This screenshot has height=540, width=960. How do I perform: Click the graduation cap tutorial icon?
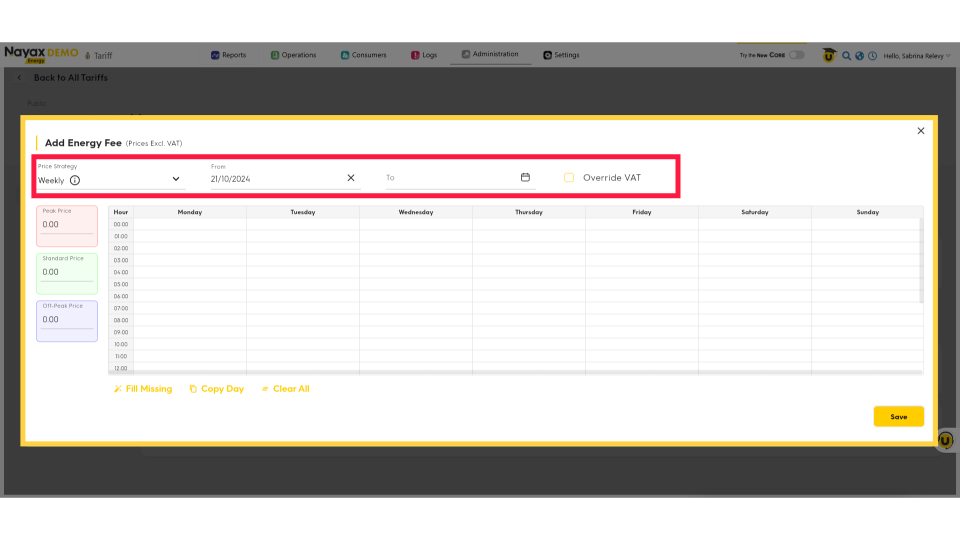pyautogui.click(x=829, y=56)
